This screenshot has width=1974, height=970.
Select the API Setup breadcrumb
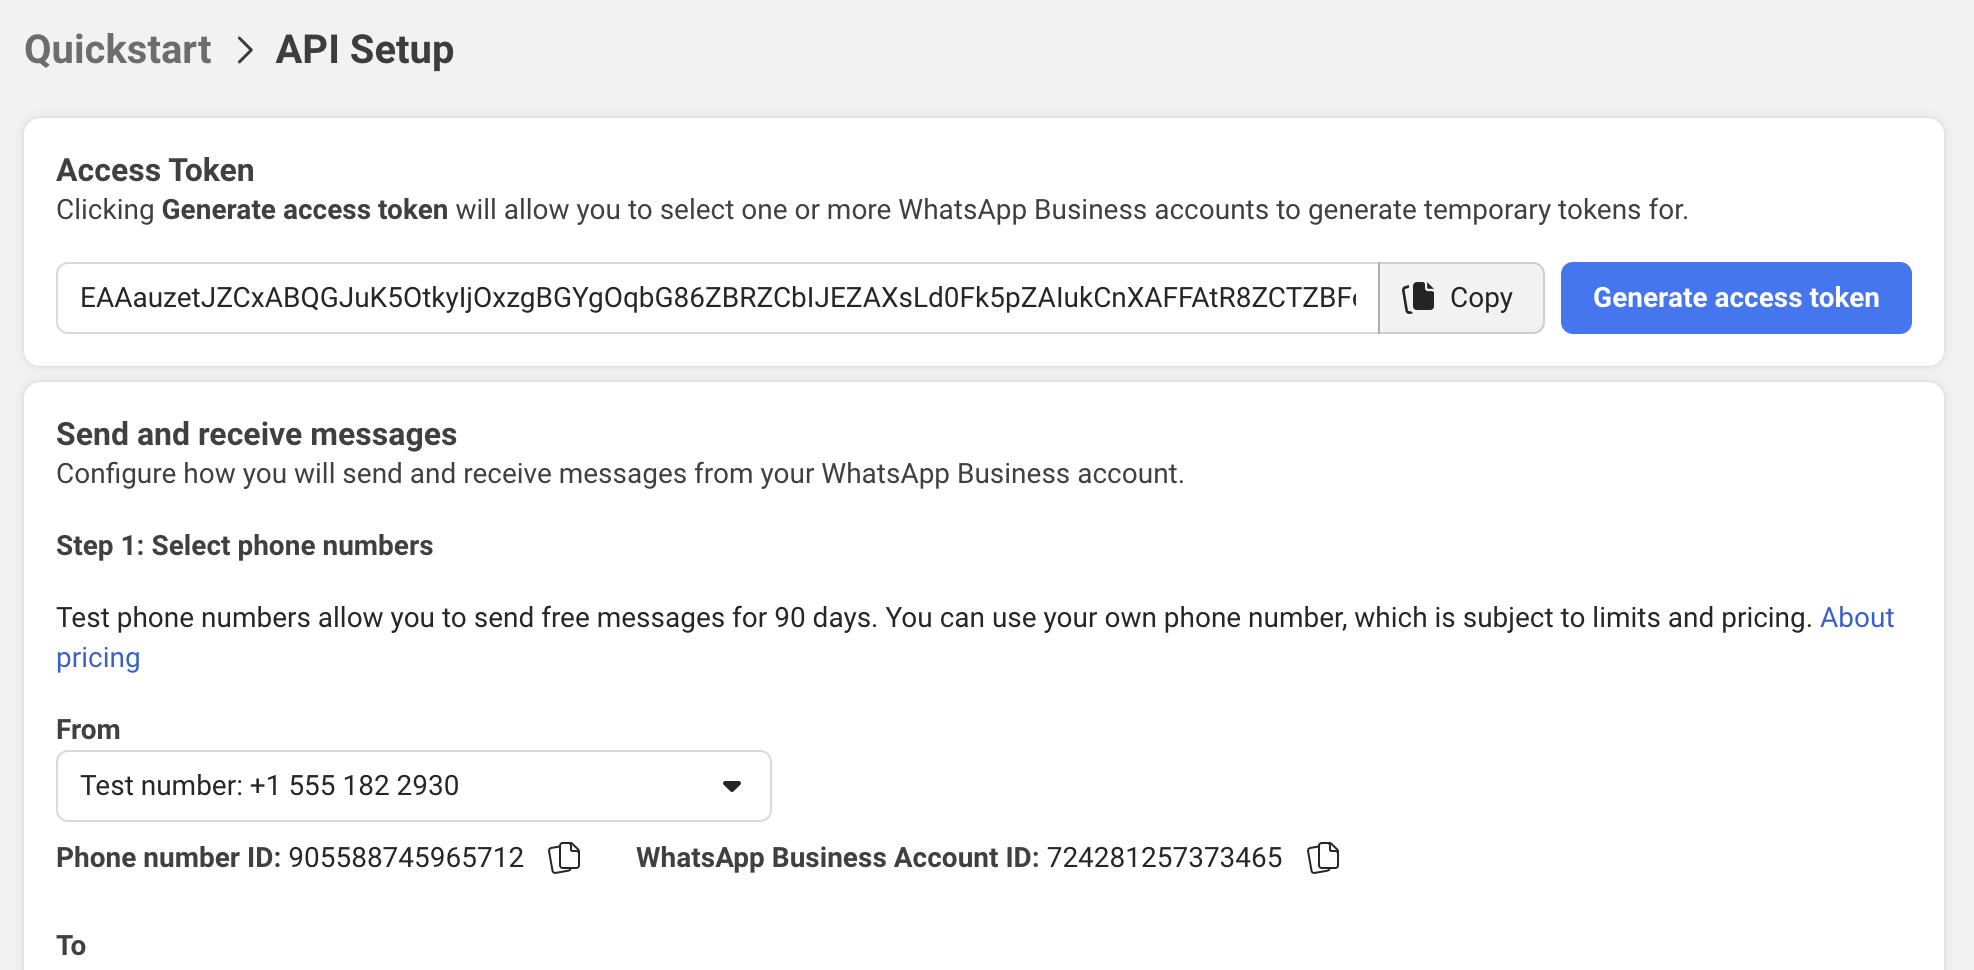[x=364, y=50]
